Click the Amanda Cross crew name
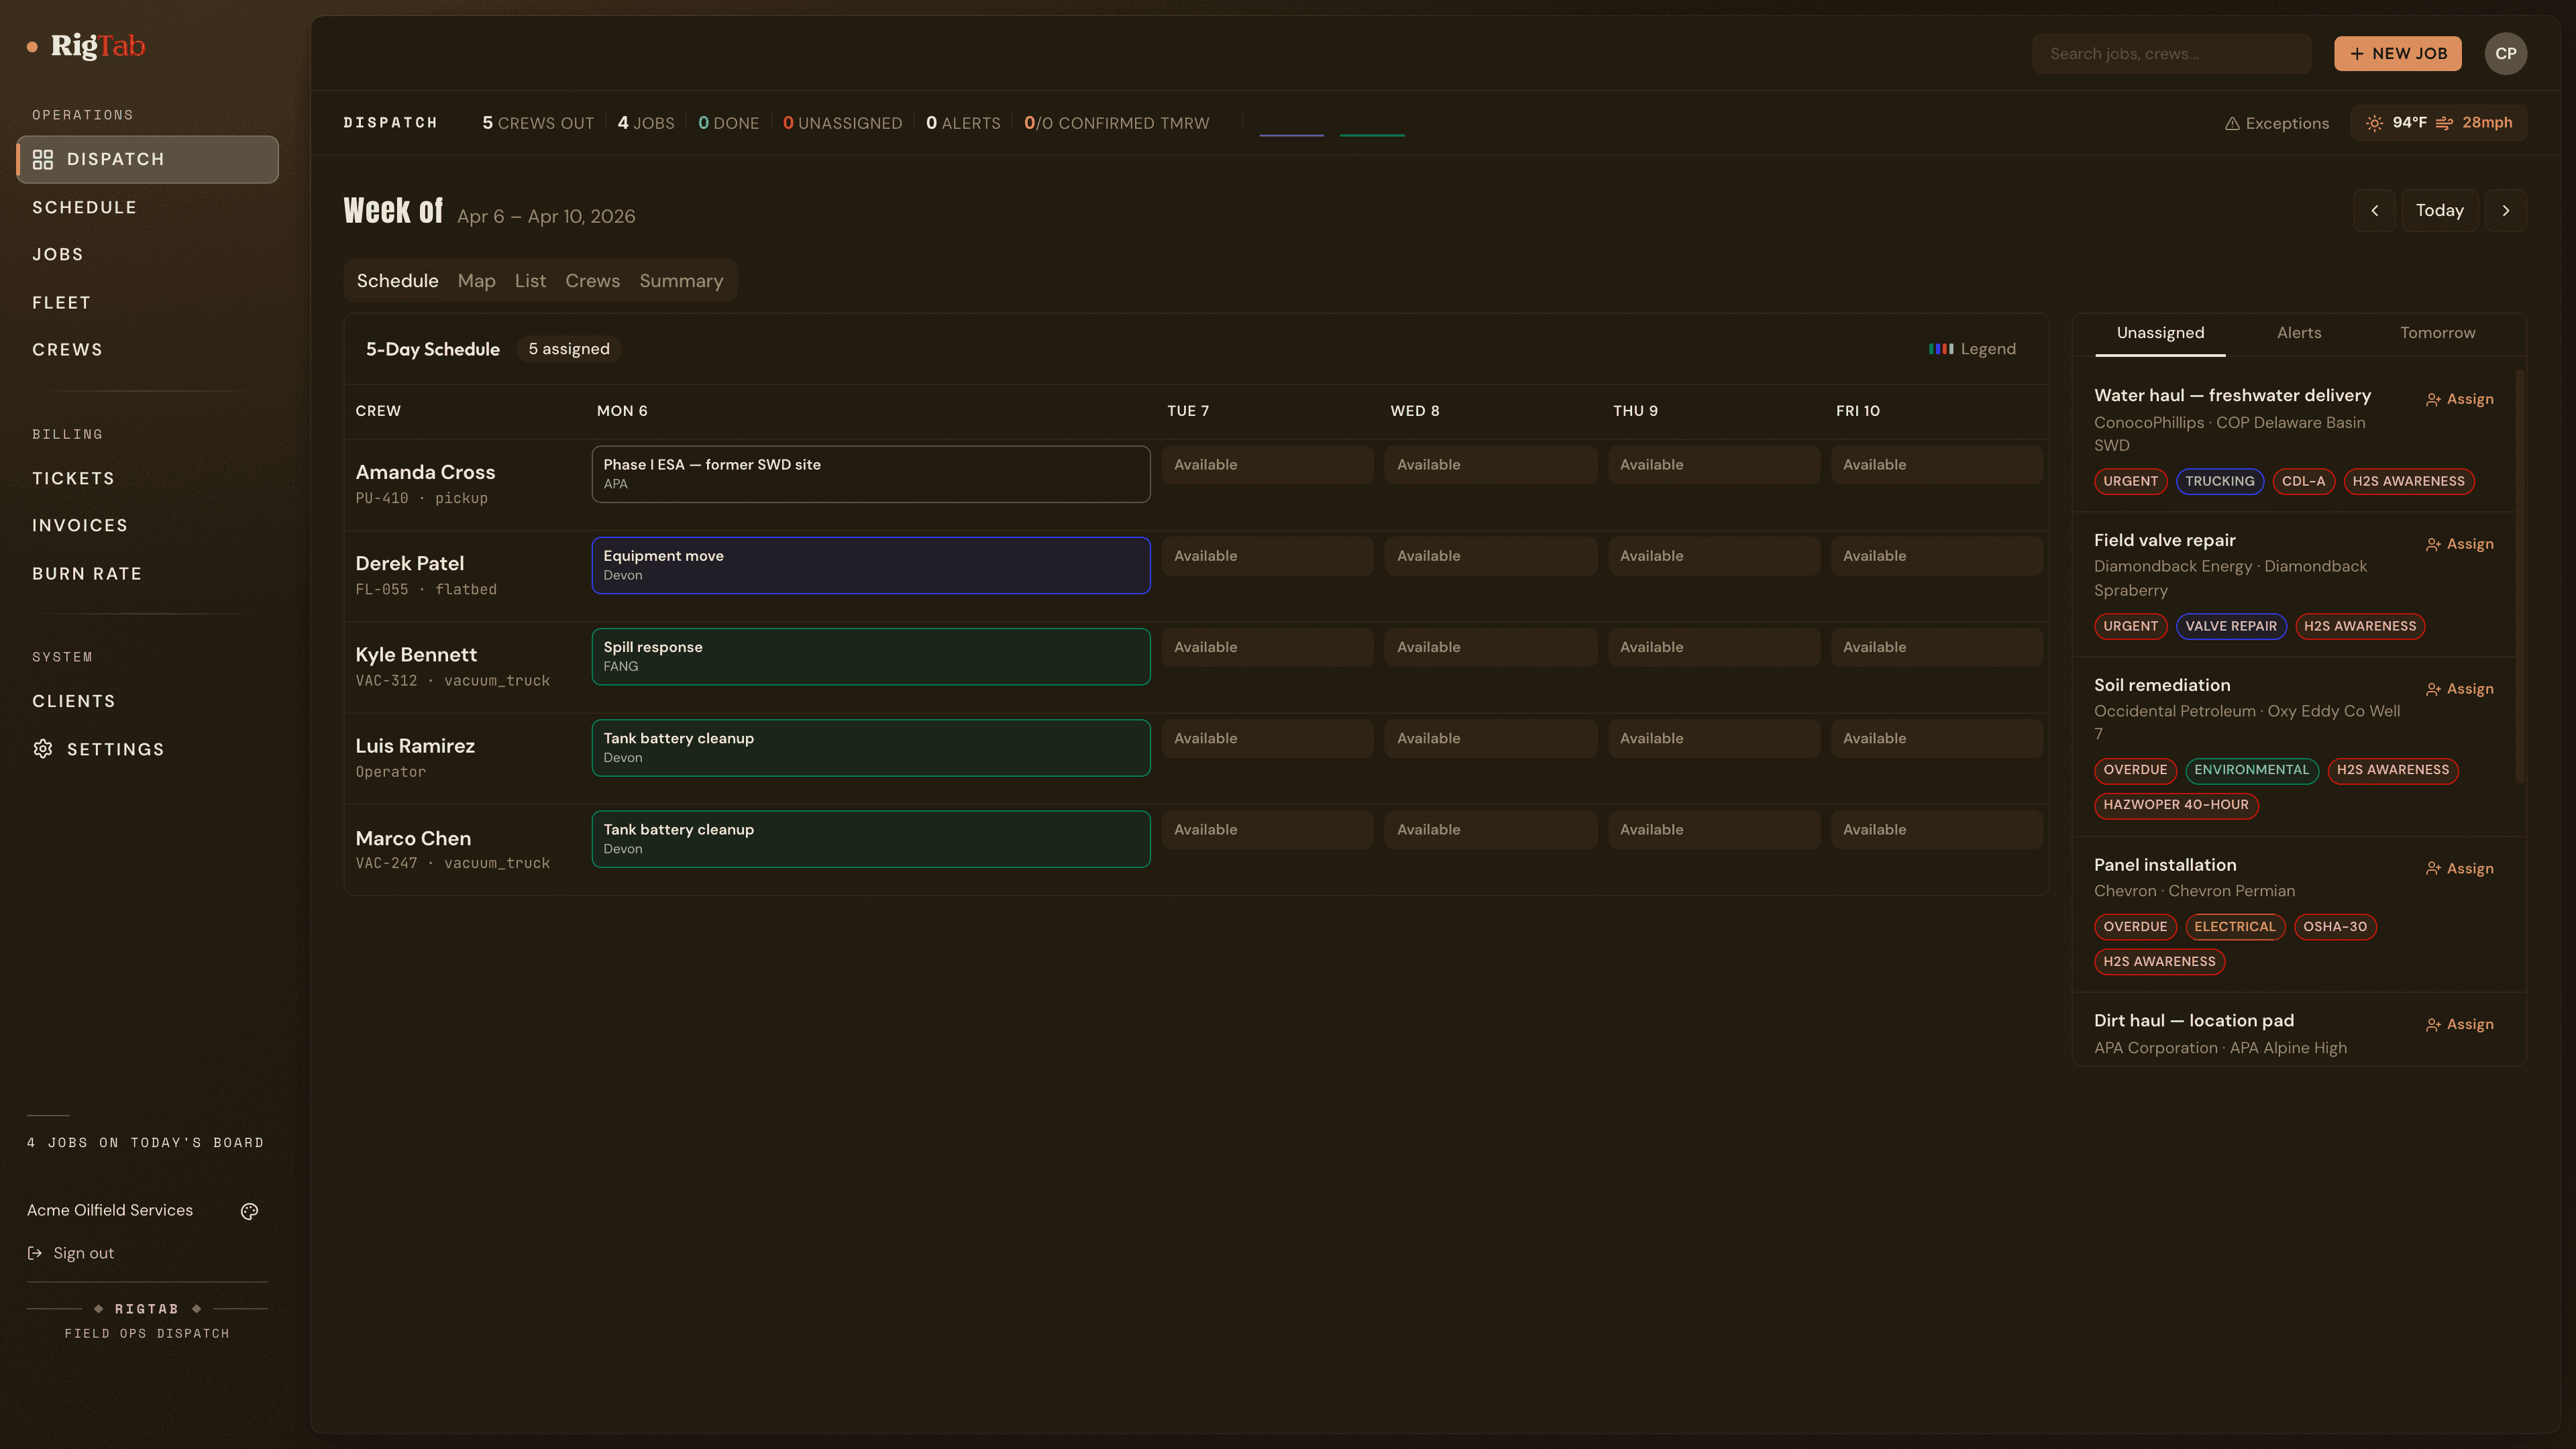 pyautogui.click(x=425, y=472)
